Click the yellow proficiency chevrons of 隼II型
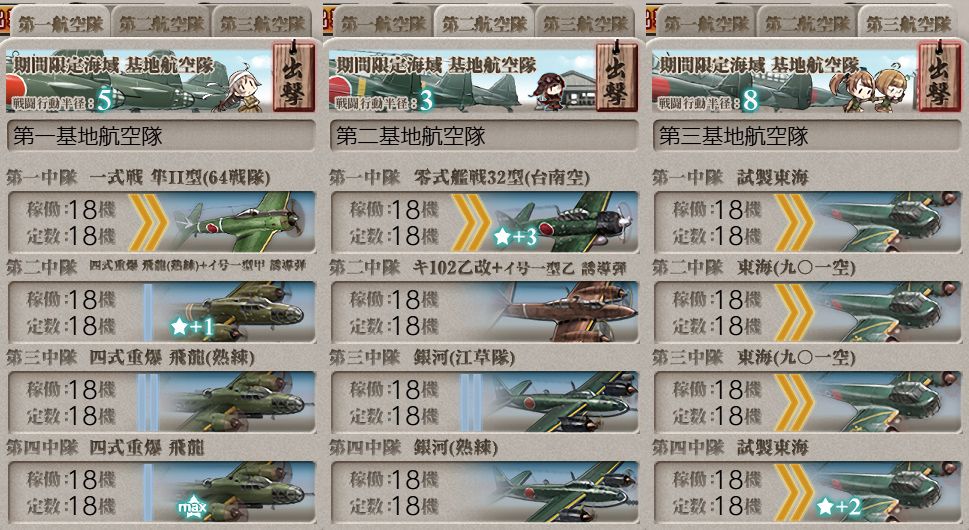Screen dimensions: 969x530 147,222
